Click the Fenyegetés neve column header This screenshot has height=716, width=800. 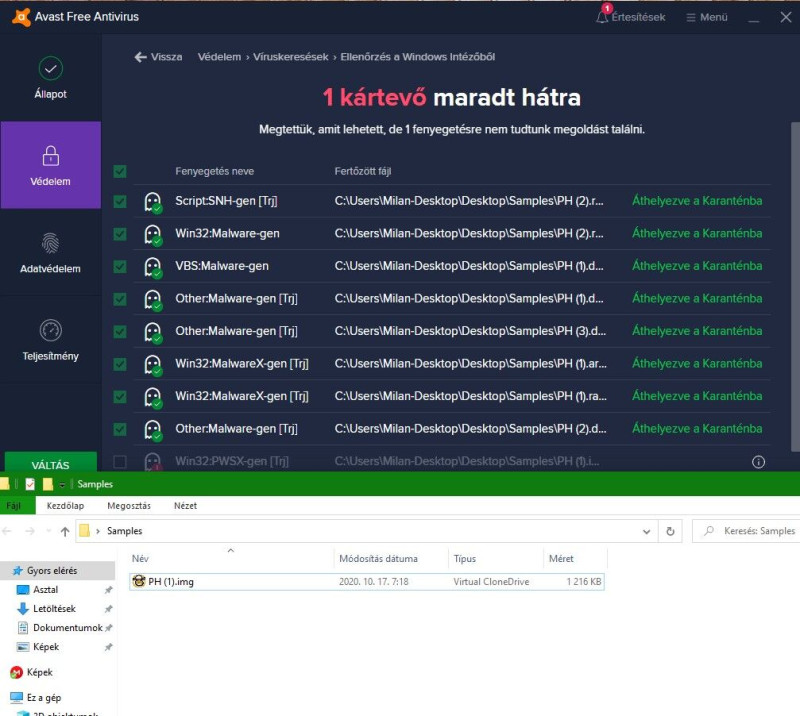coord(214,171)
